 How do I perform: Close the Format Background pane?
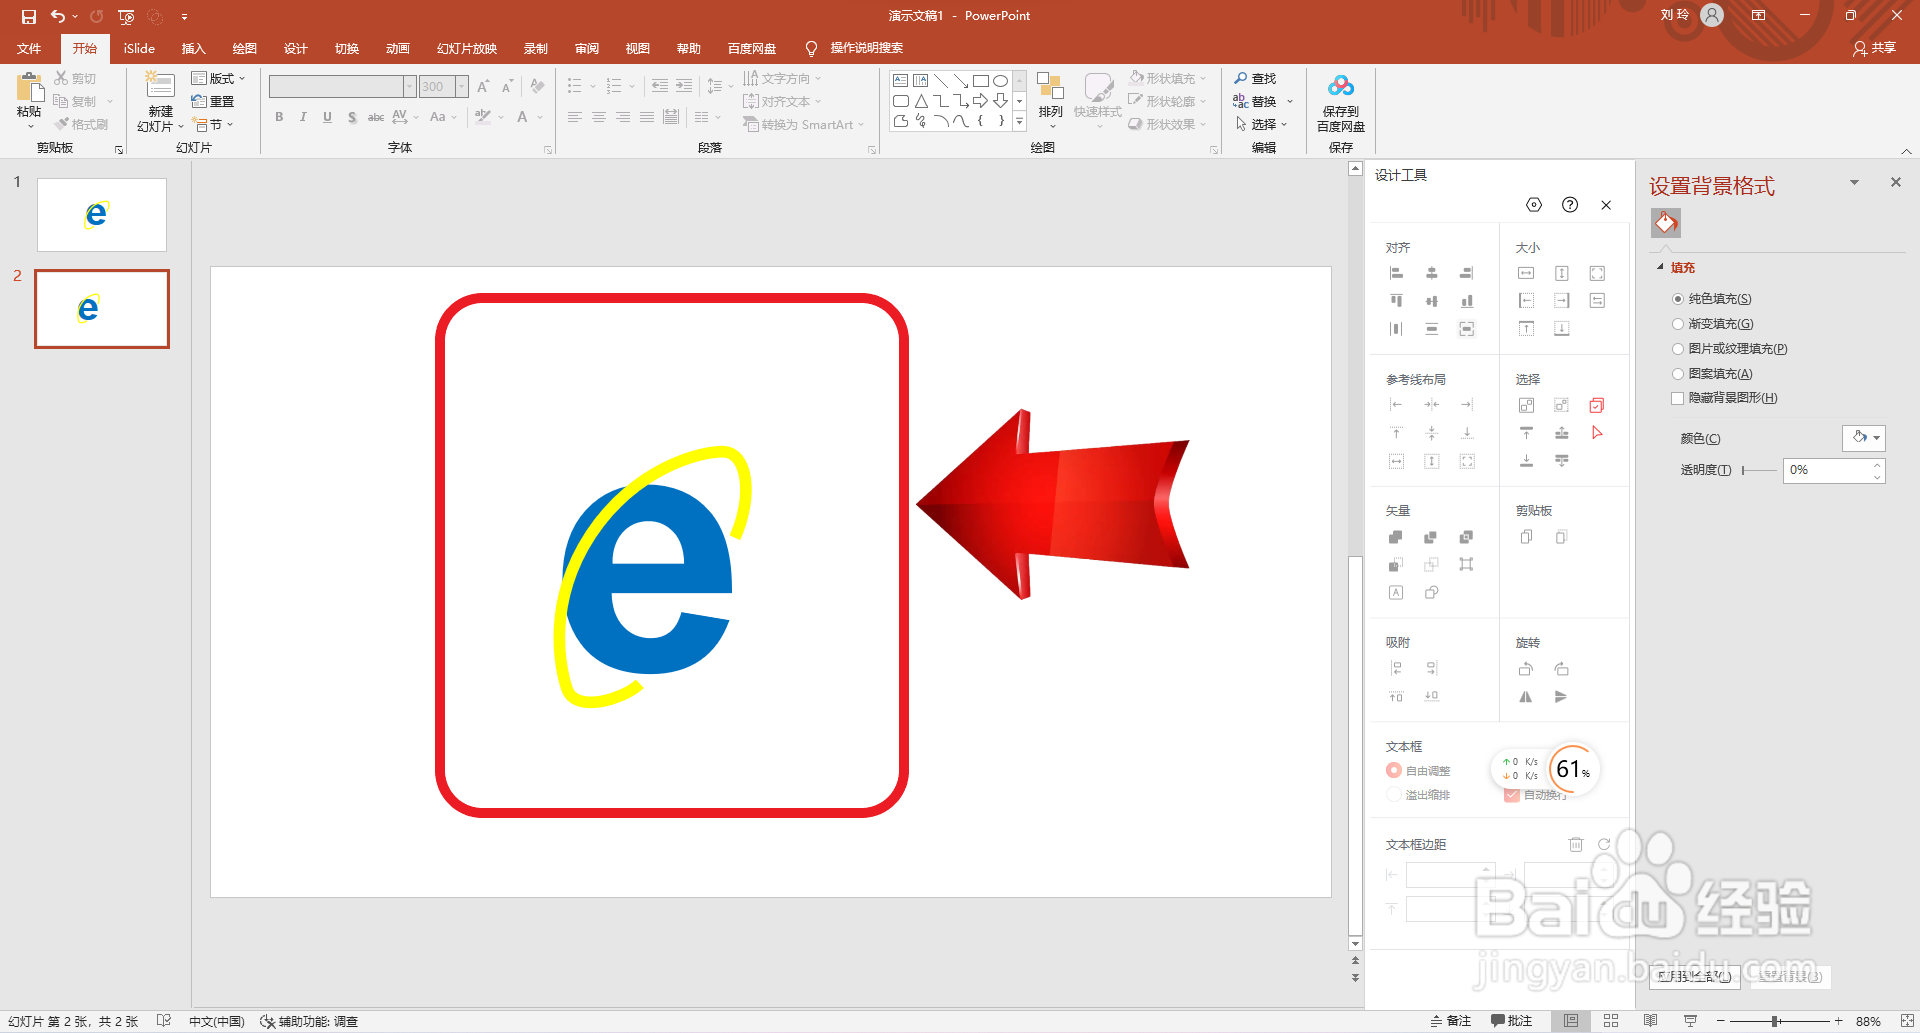tap(1895, 182)
